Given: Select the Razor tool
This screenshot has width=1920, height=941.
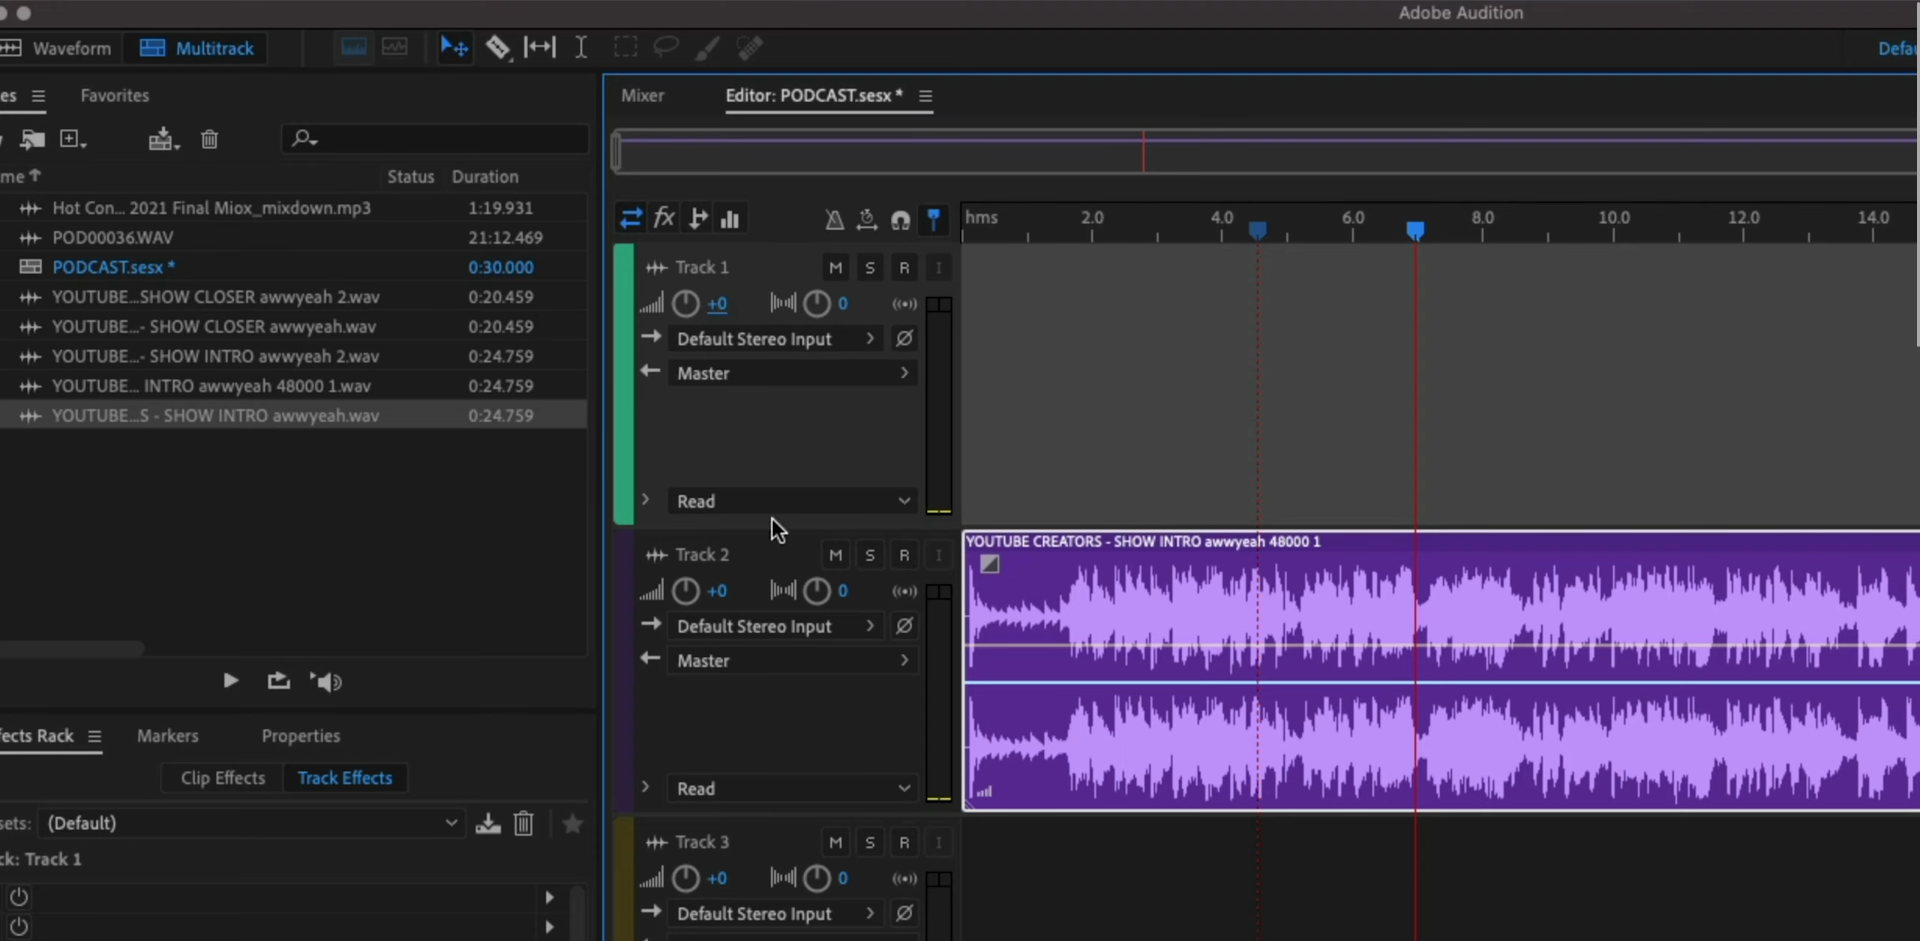Looking at the screenshot, I should (x=499, y=47).
